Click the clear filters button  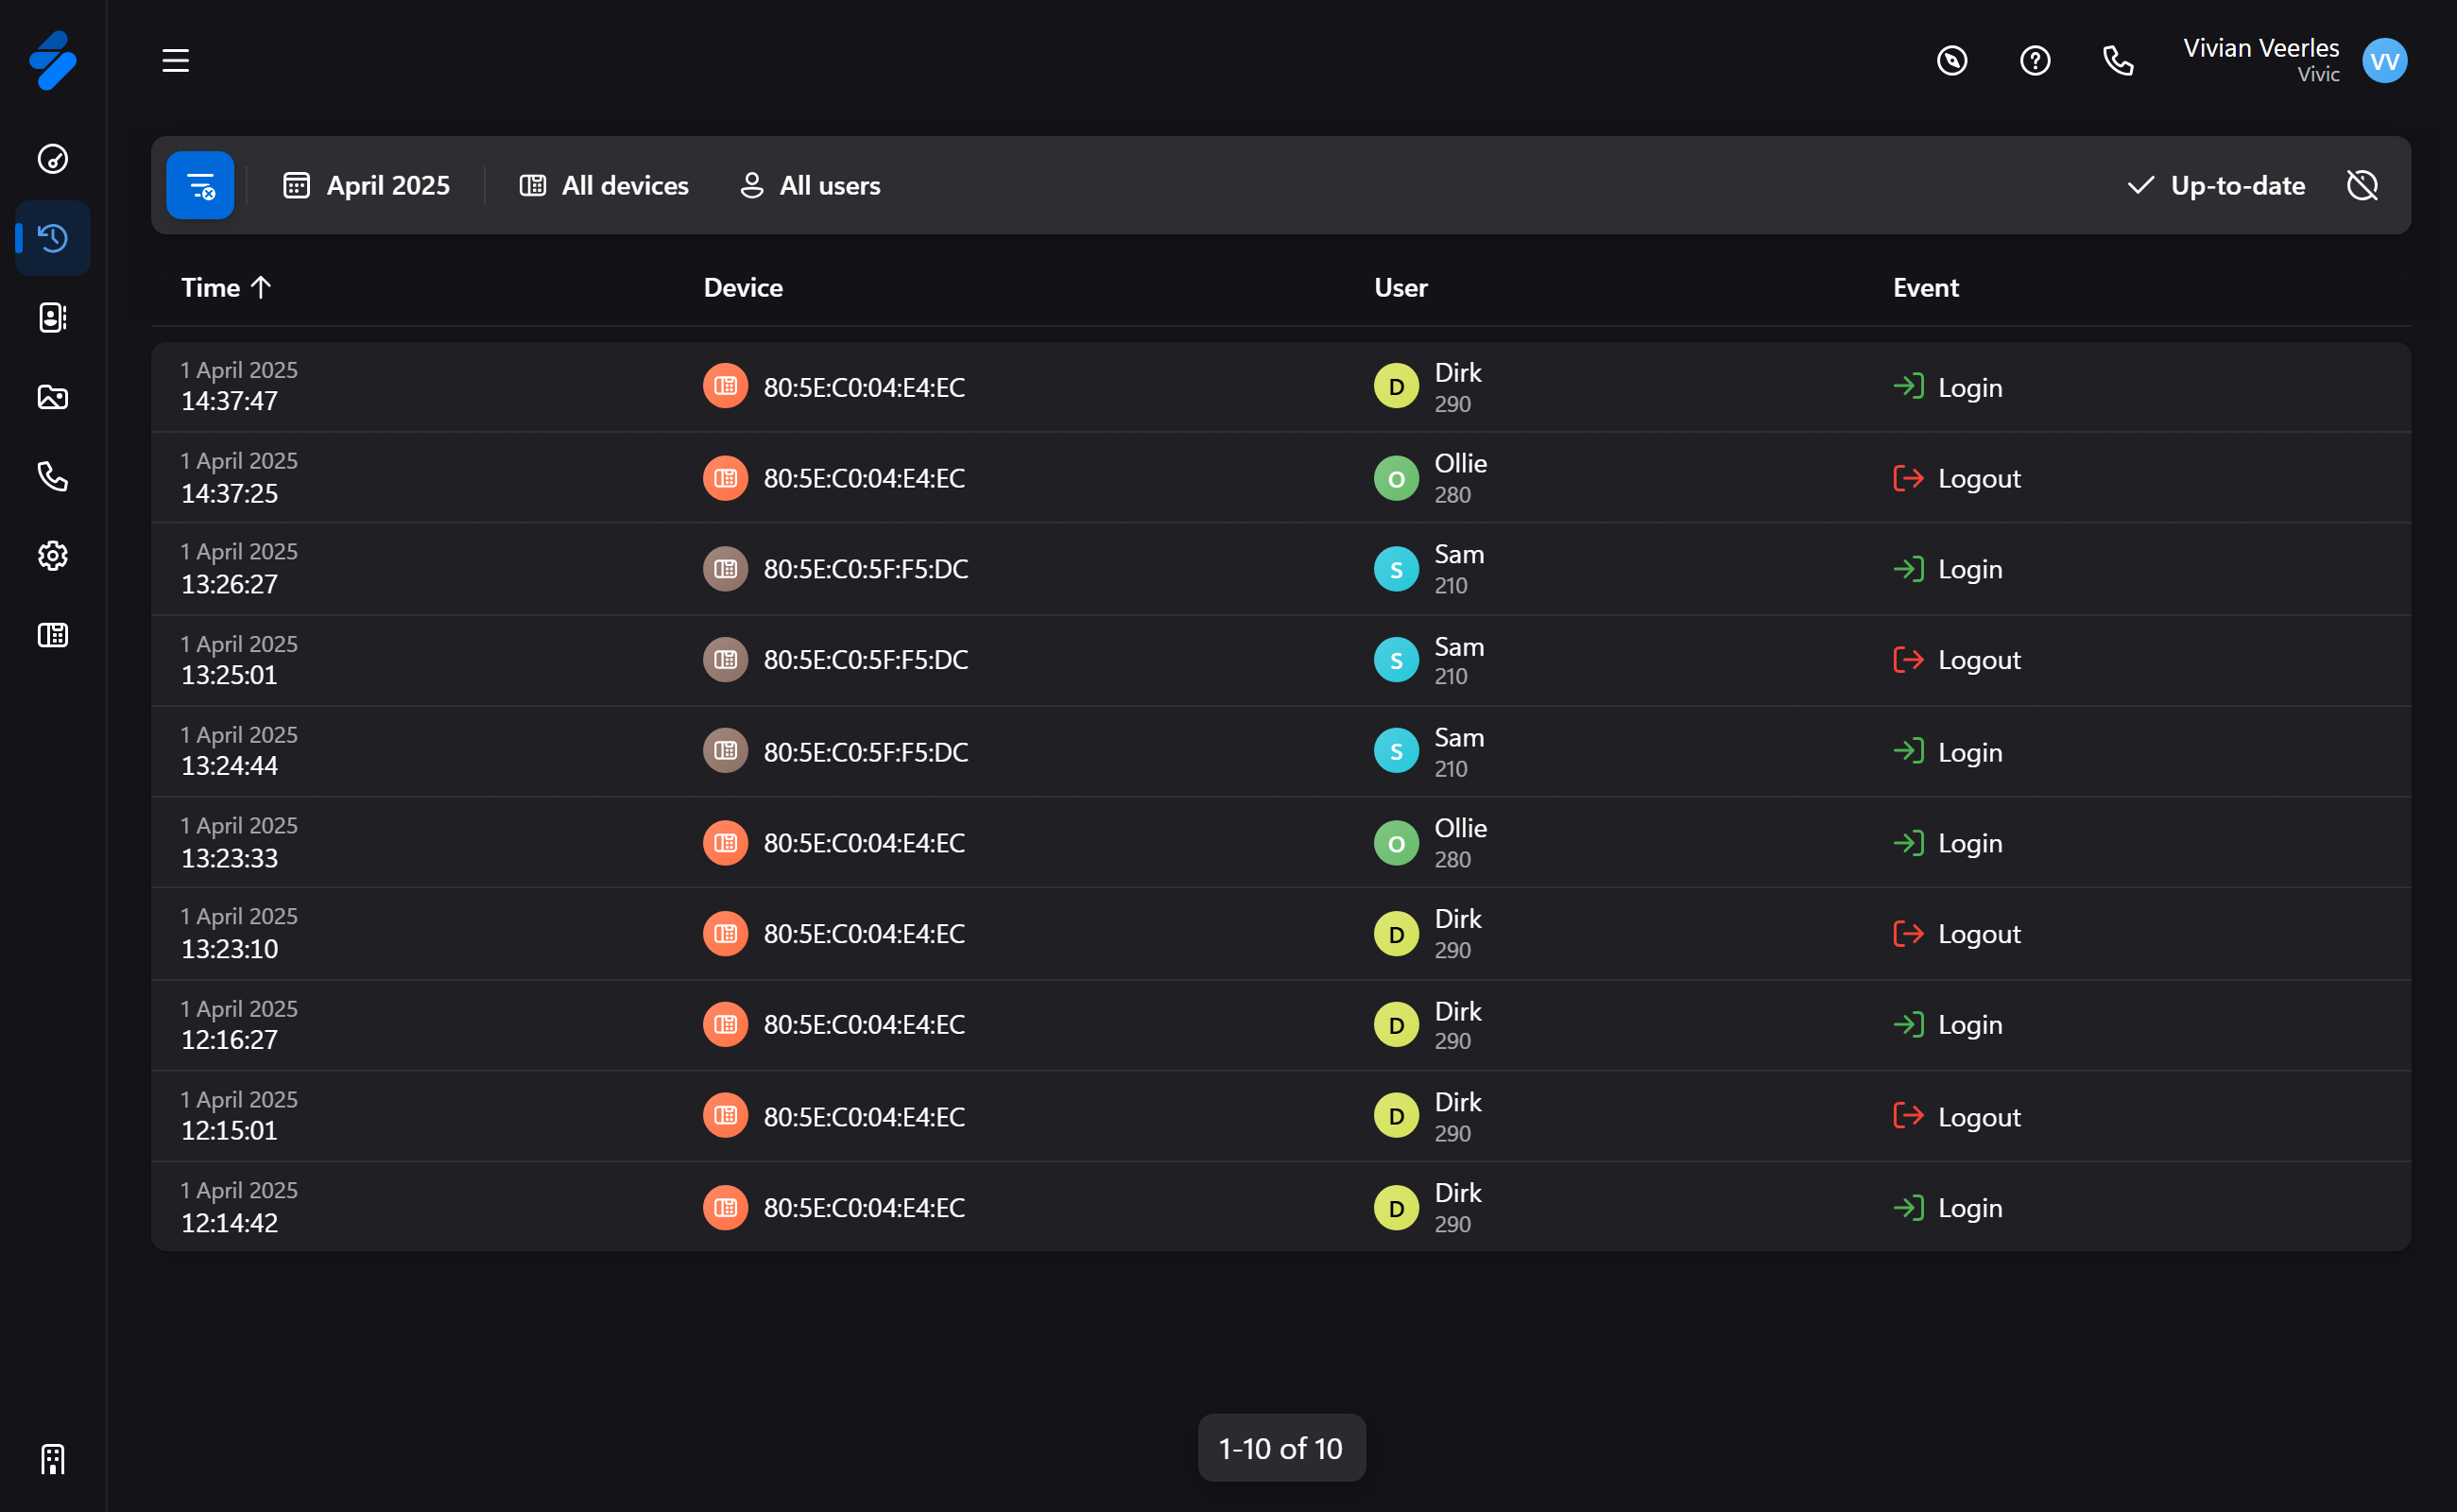[200, 185]
